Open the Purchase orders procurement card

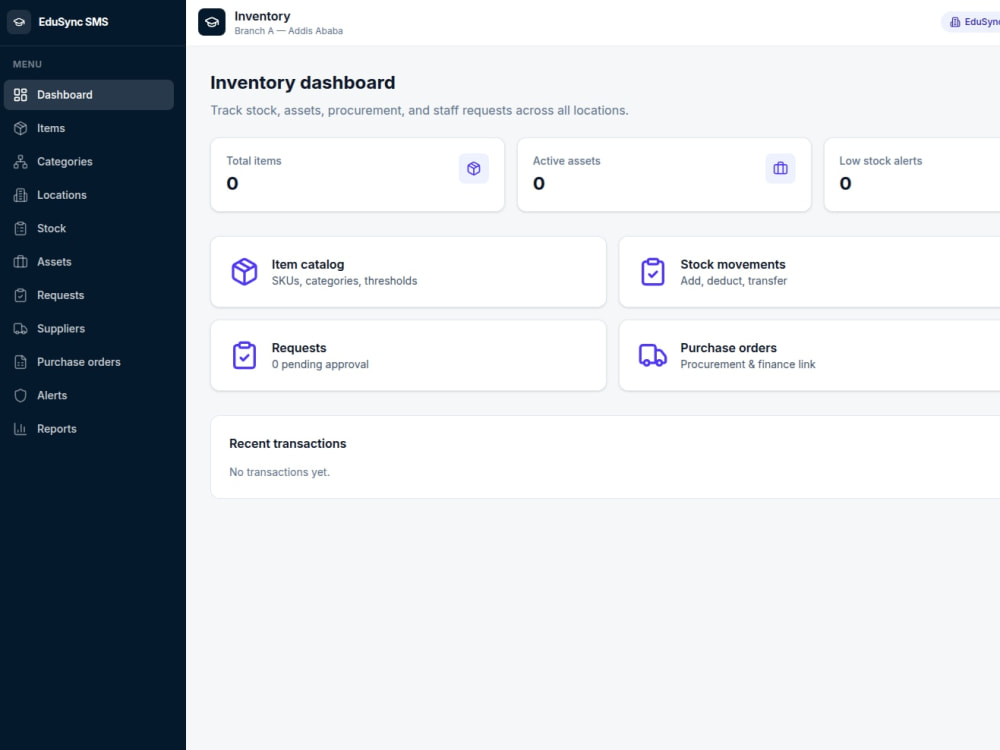click(x=810, y=356)
